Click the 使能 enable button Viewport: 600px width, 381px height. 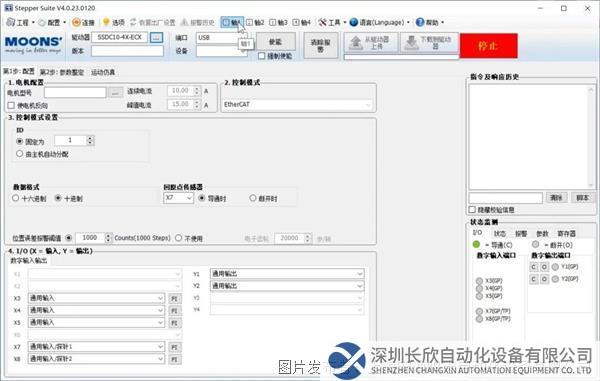click(x=276, y=42)
